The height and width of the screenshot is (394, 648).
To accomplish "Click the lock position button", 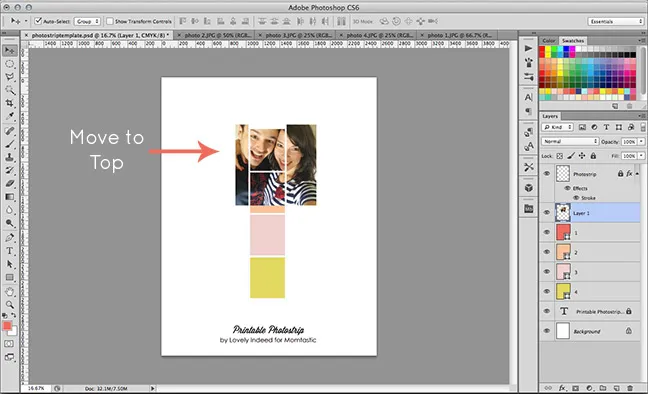I will [582, 156].
